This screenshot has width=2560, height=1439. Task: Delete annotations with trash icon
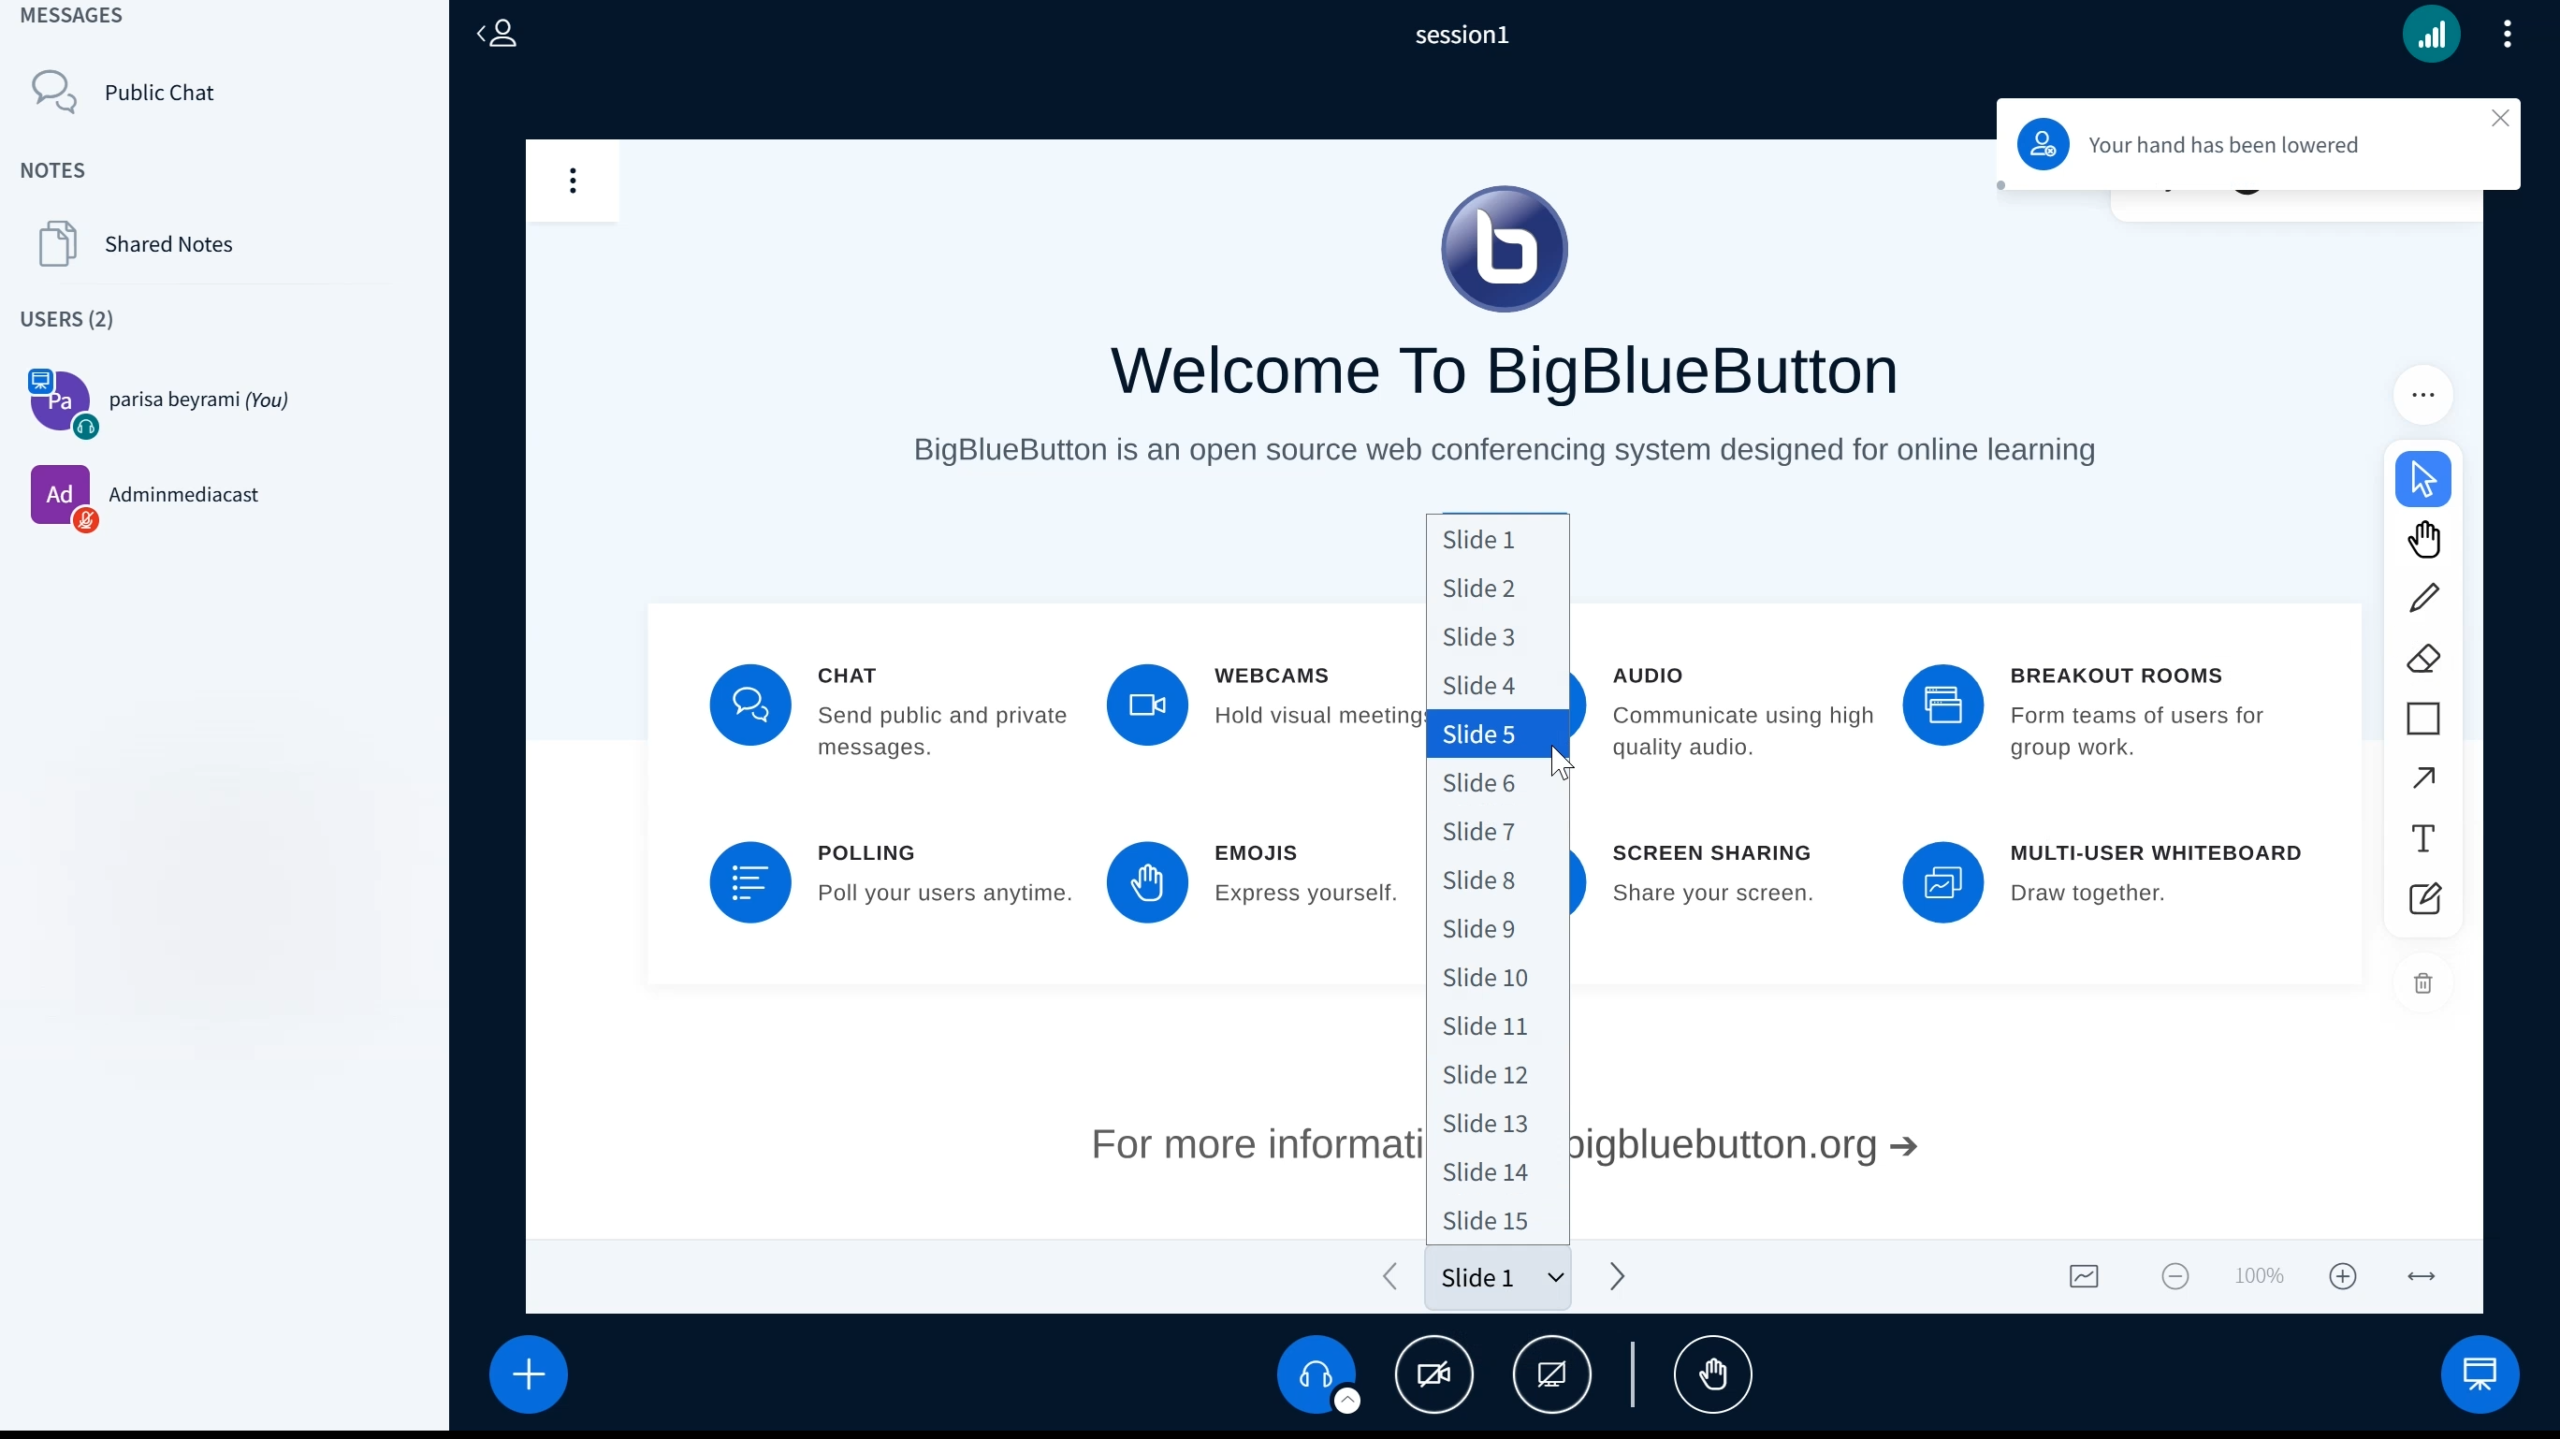(2423, 983)
